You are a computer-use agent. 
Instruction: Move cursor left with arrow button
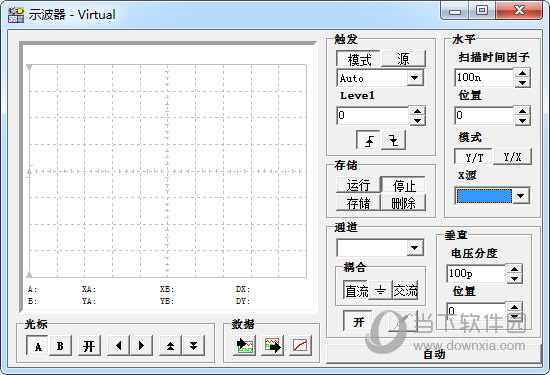(x=119, y=346)
